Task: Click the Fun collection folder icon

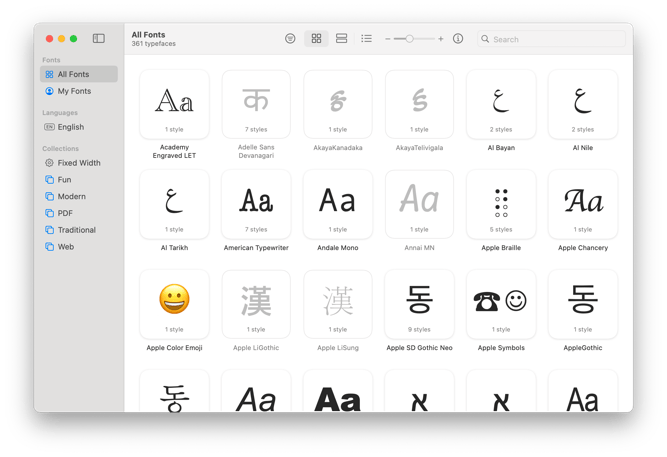Action: (x=49, y=180)
